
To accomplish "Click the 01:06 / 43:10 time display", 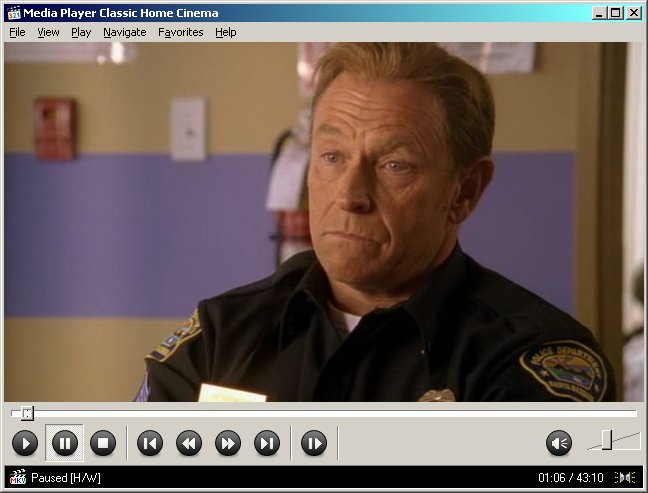I will [x=571, y=478].
